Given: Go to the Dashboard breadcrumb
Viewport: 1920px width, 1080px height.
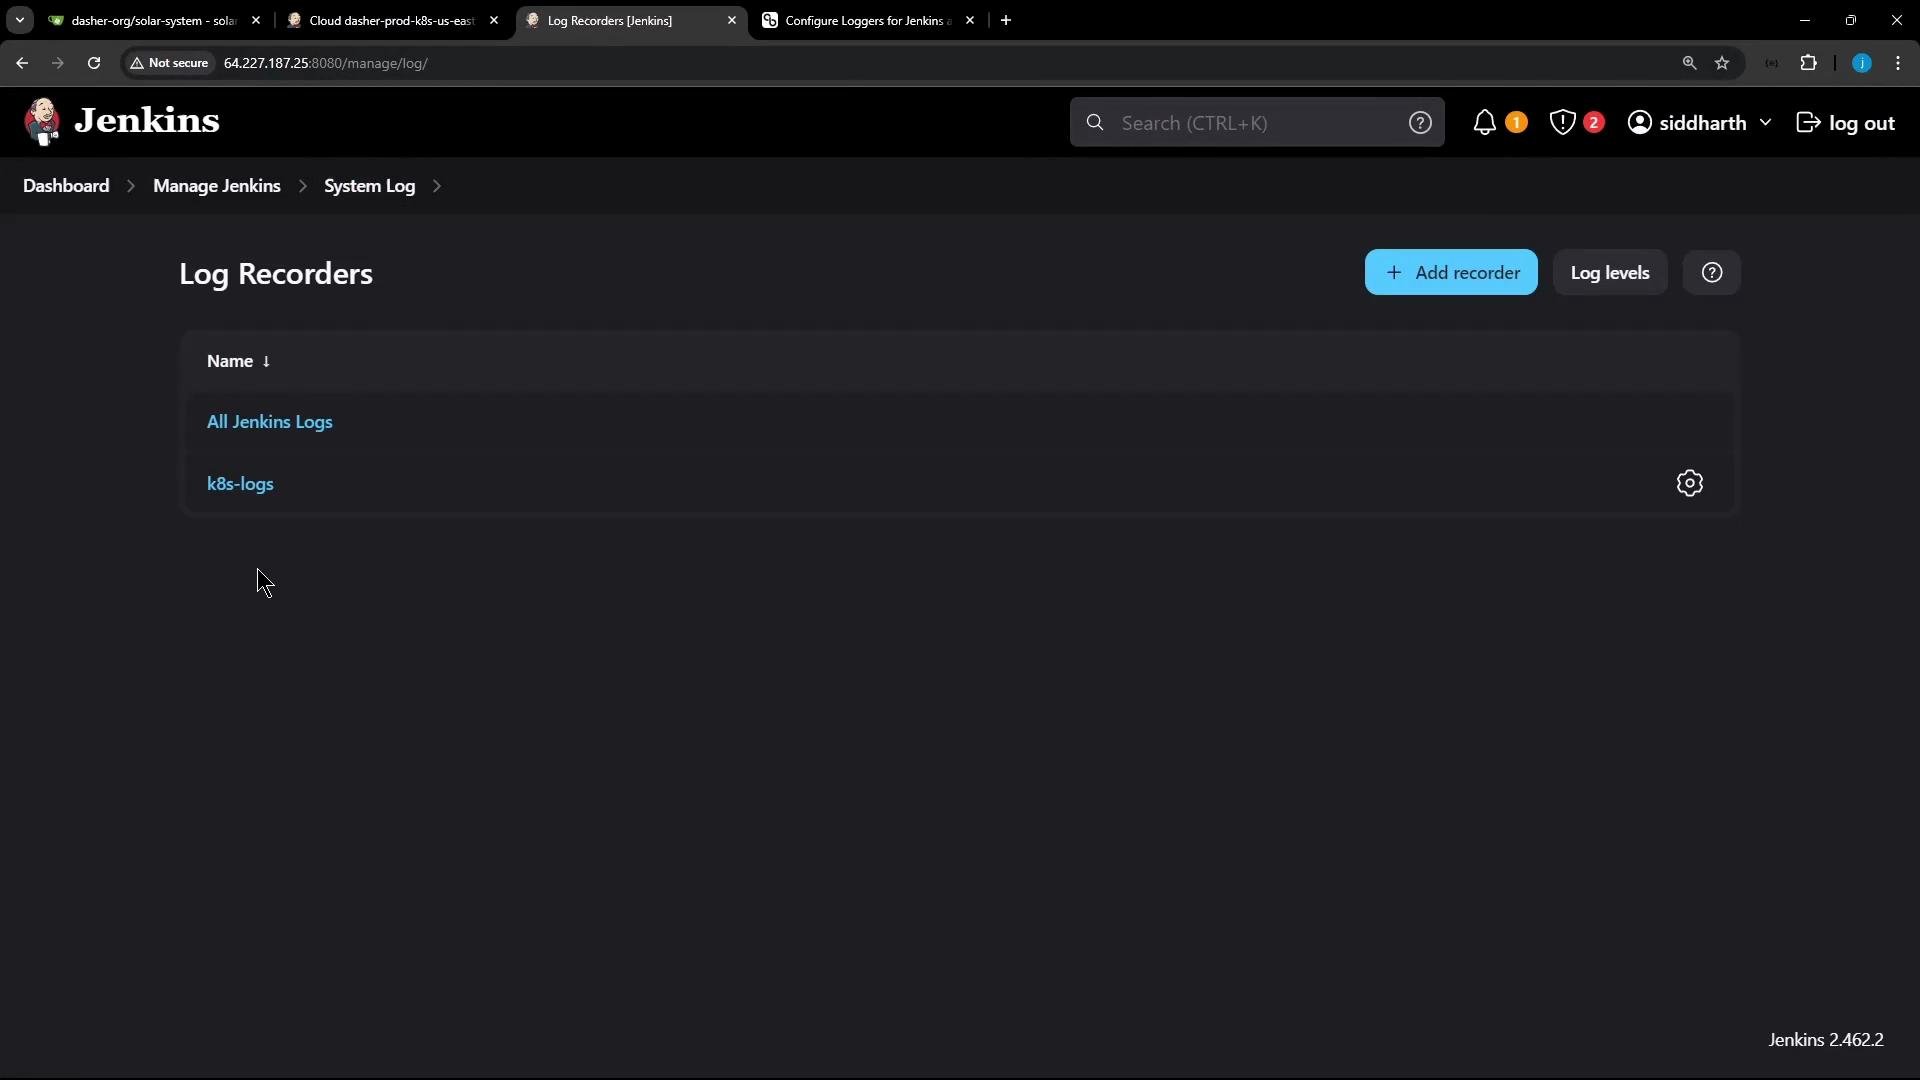Looking at the screenshot, I should coord(66,187).
